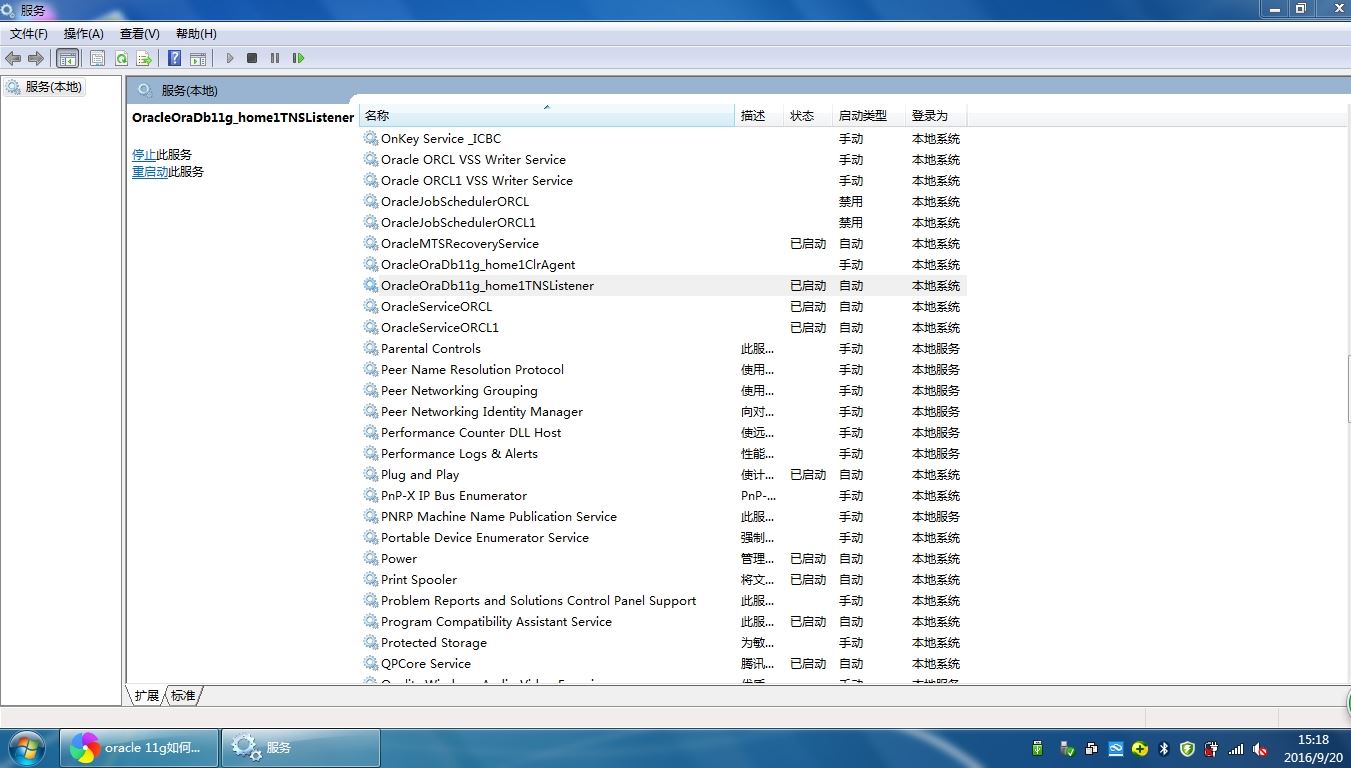Viewport: 1351px width, 768px height.
Task: Select the OracleMTSRecoveryService row
Action: (664, 244)
